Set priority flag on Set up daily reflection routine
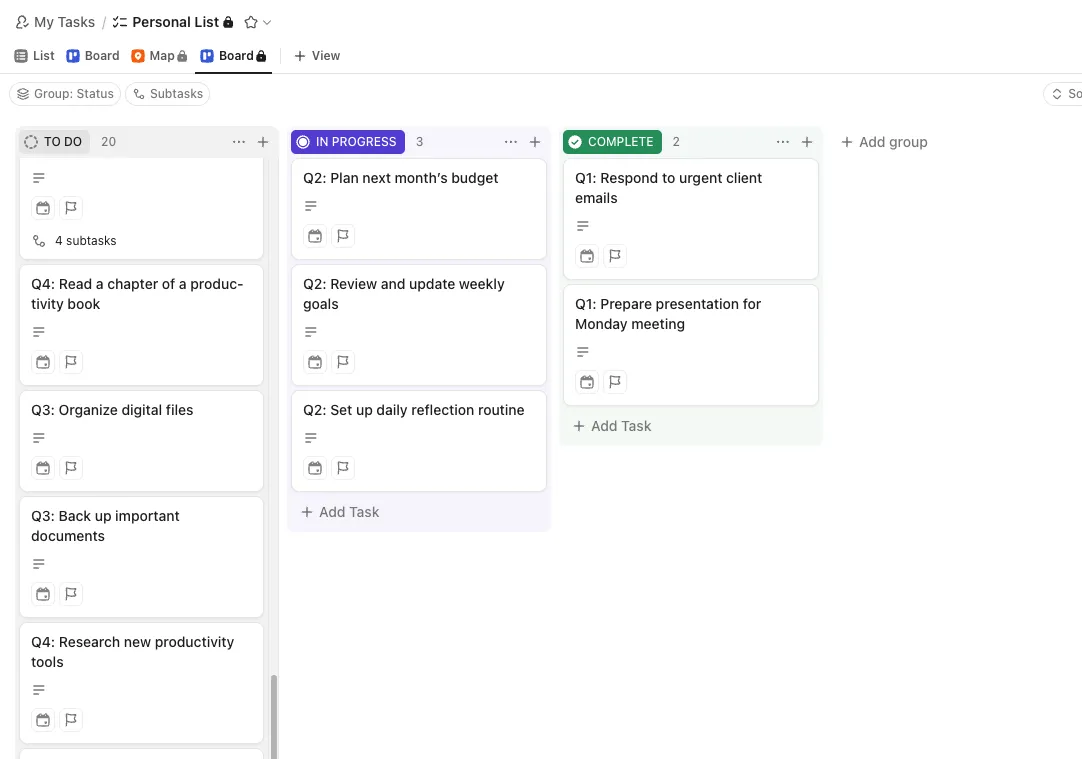 click(x=342, y=468)
